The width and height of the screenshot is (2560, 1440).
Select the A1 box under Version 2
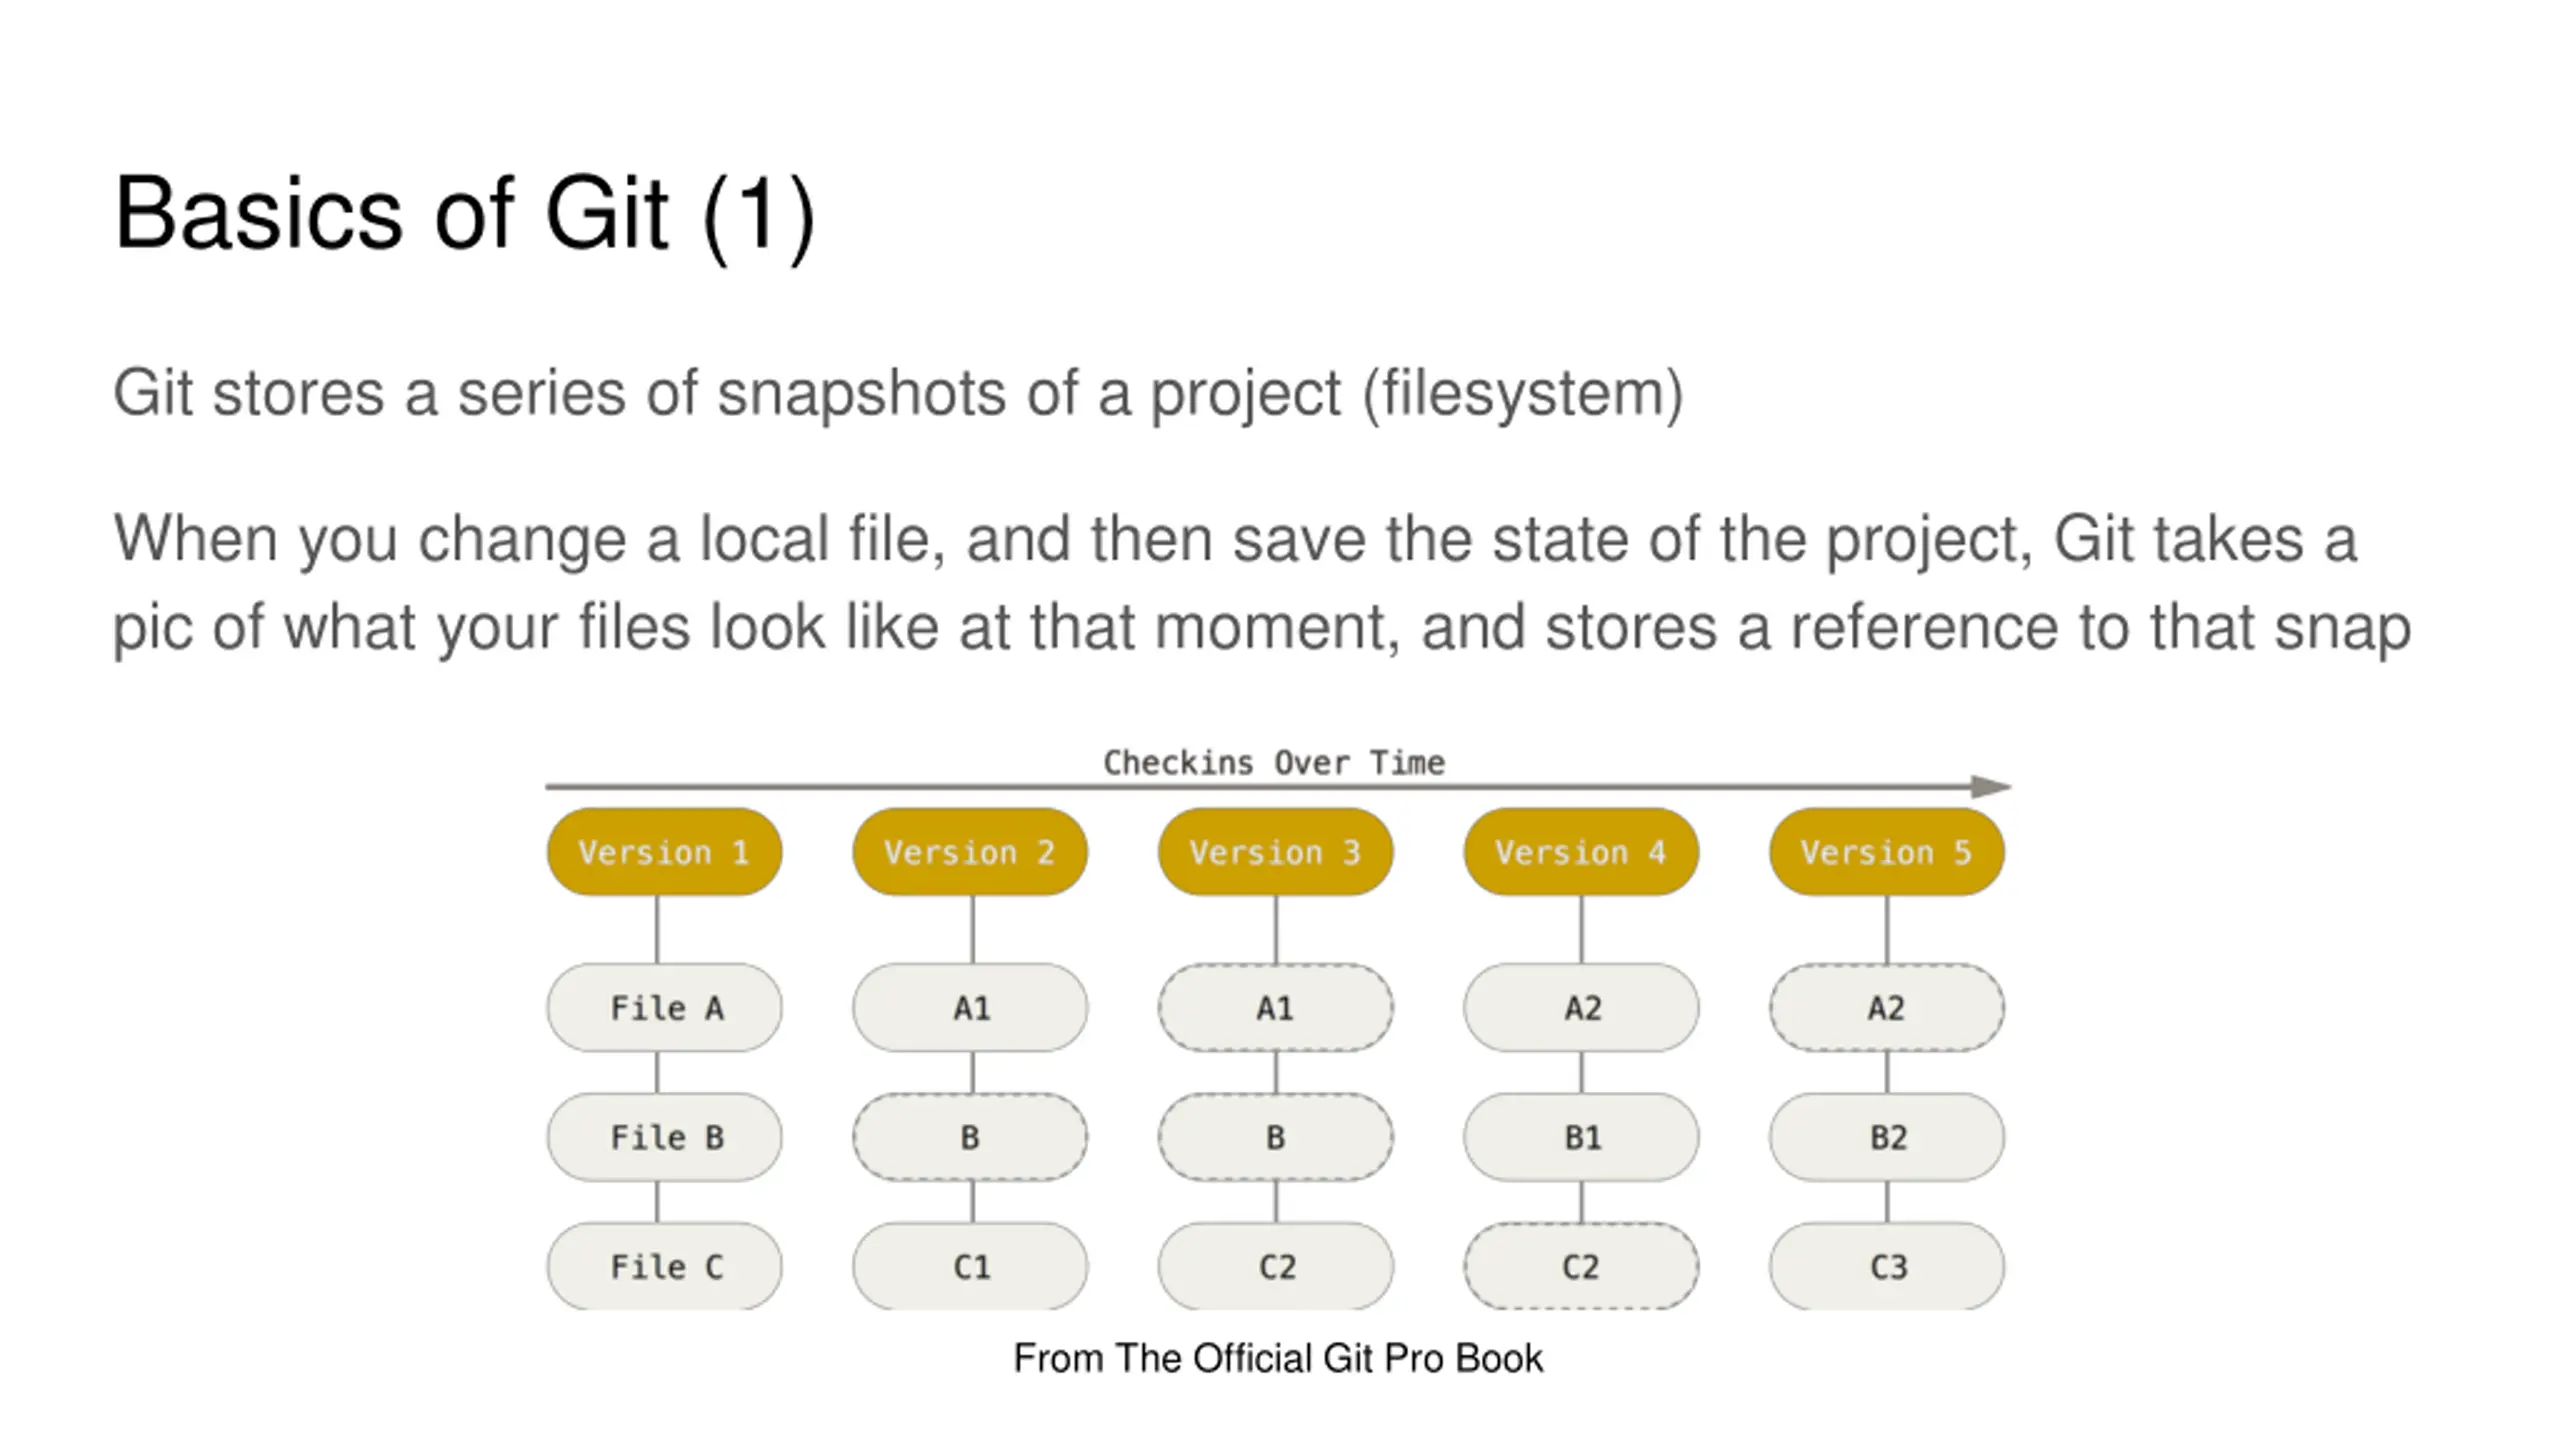pyautogui.click(x=970, y=1007)
